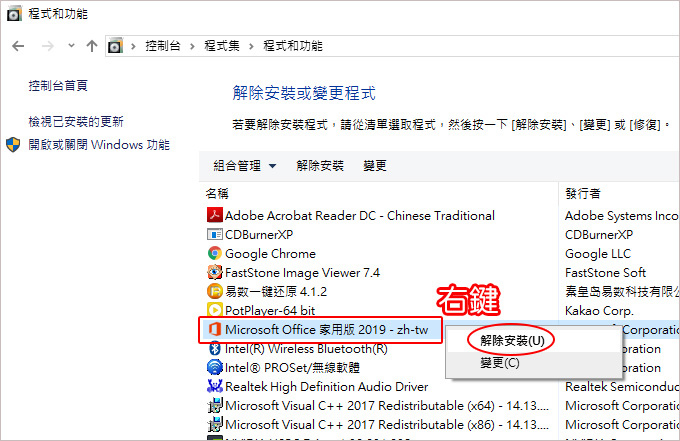Open 開啟或關閉 Windows 功能 link

pyautogui.click(x=99, y=144)
